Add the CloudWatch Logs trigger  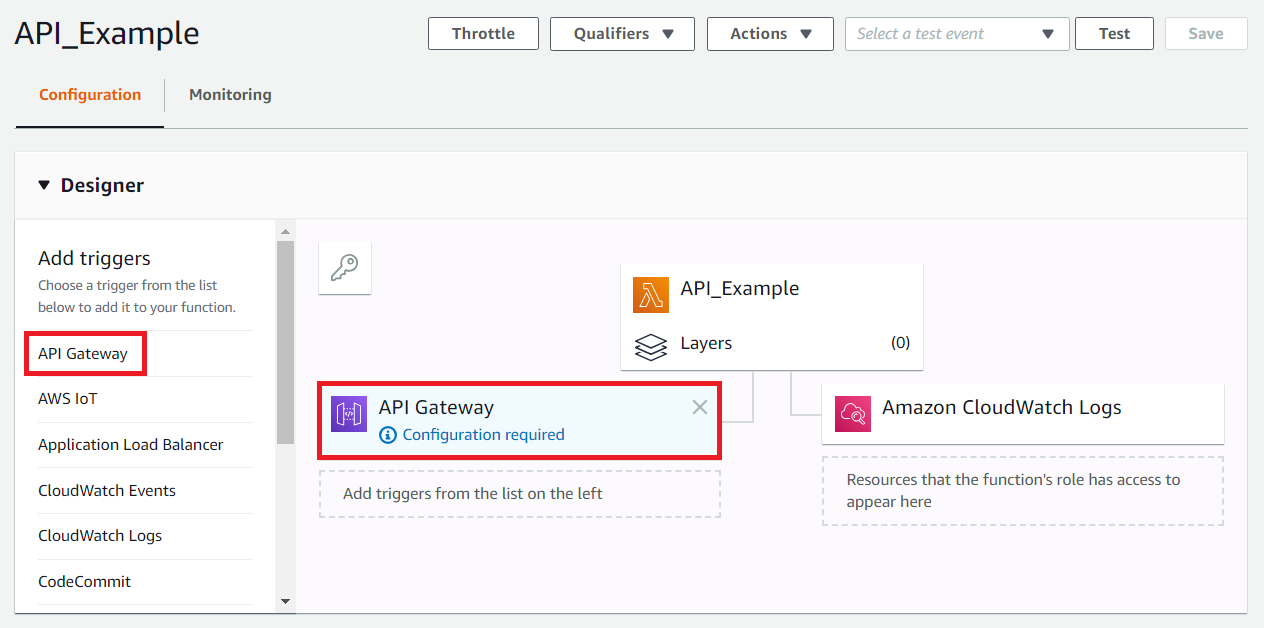100,536
